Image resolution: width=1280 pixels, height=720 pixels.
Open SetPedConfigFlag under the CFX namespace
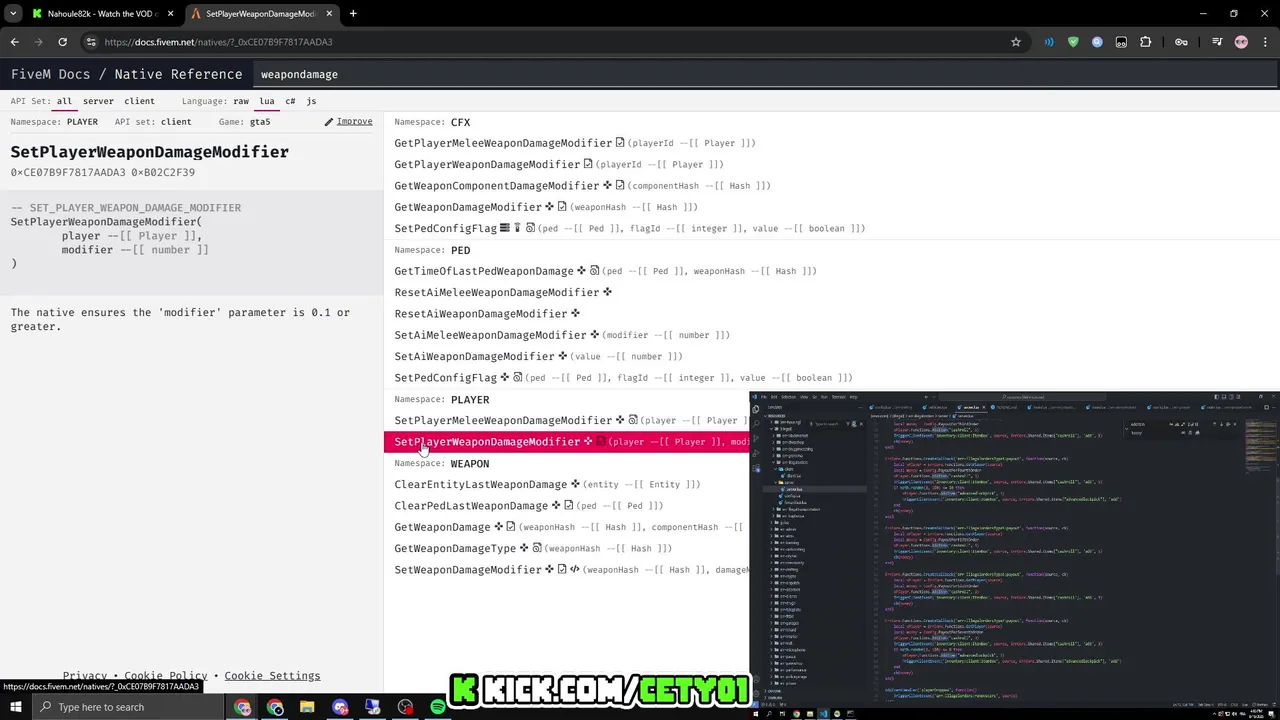(445, 228)
